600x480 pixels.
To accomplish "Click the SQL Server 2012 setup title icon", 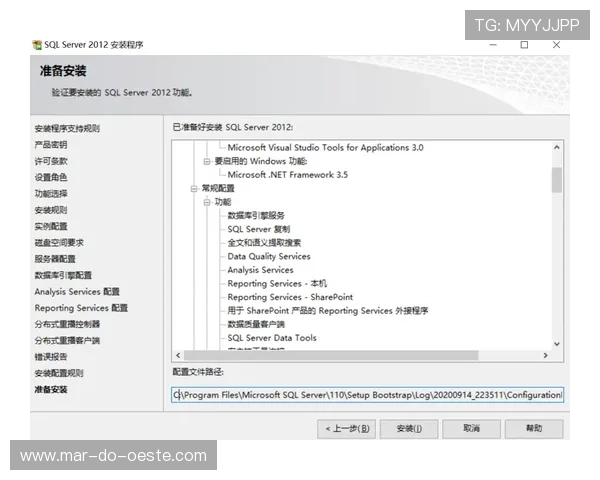I will [37, 45].
